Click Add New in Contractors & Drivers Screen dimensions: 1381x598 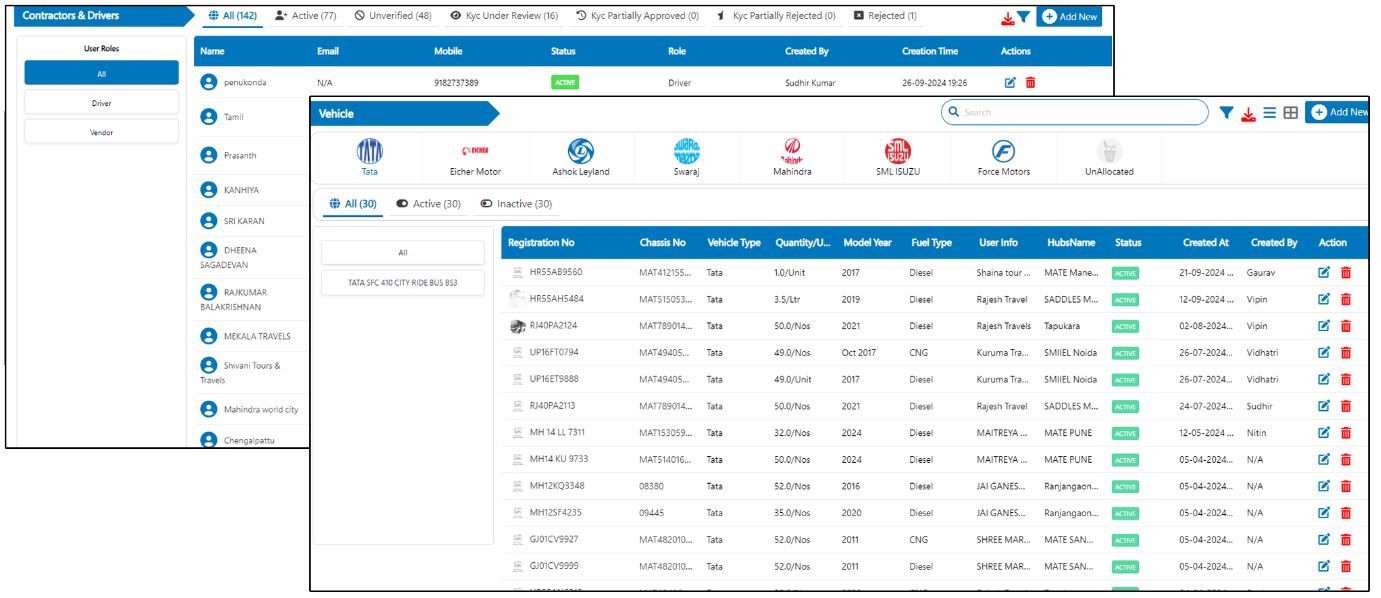[1068, 18]
